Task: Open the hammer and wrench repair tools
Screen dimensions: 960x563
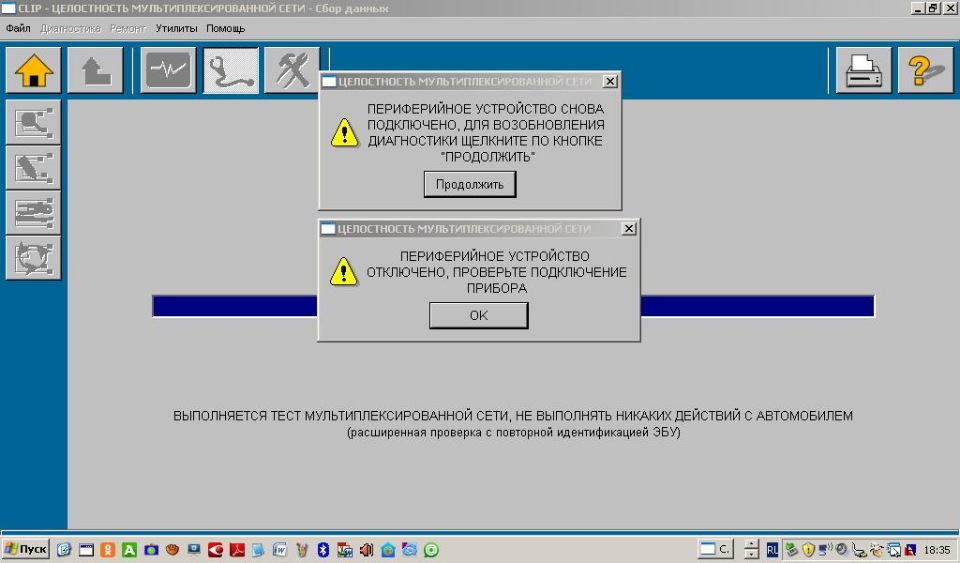Action: [x=292, y=71]
